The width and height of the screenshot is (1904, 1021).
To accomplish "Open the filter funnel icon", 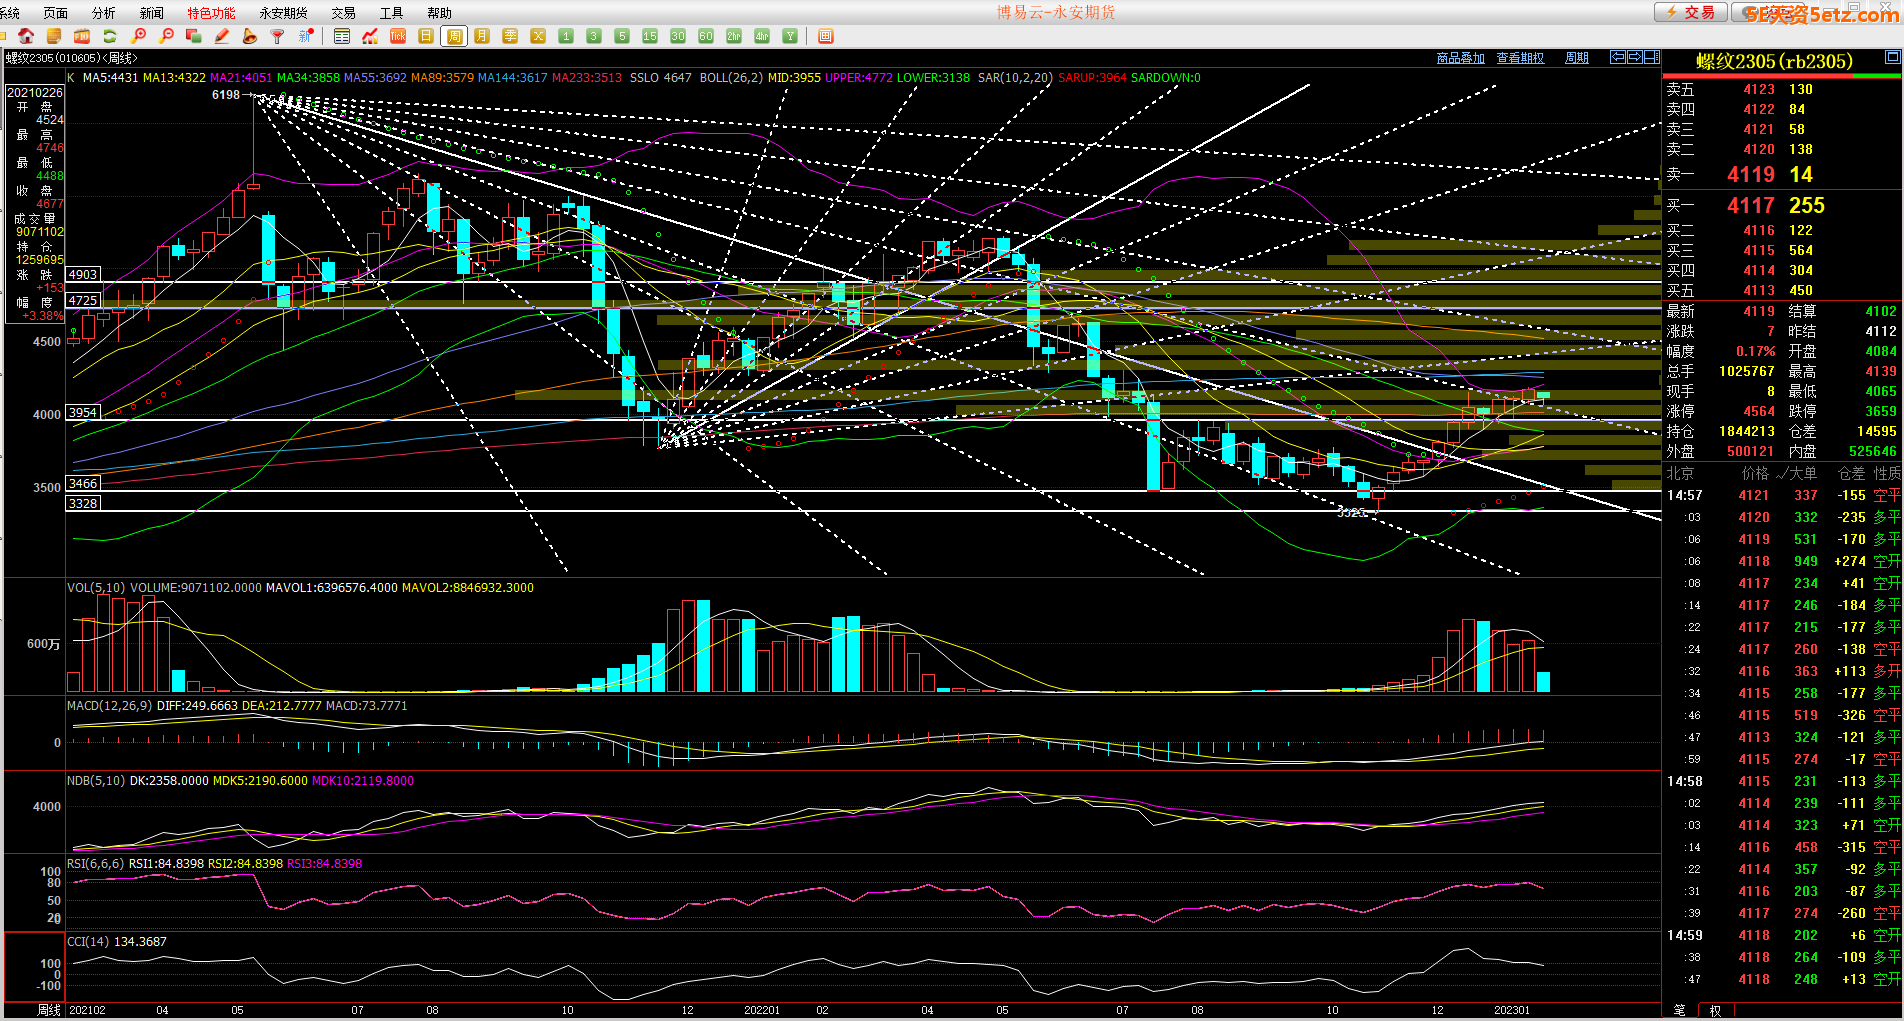I will [x=278, y=36].
